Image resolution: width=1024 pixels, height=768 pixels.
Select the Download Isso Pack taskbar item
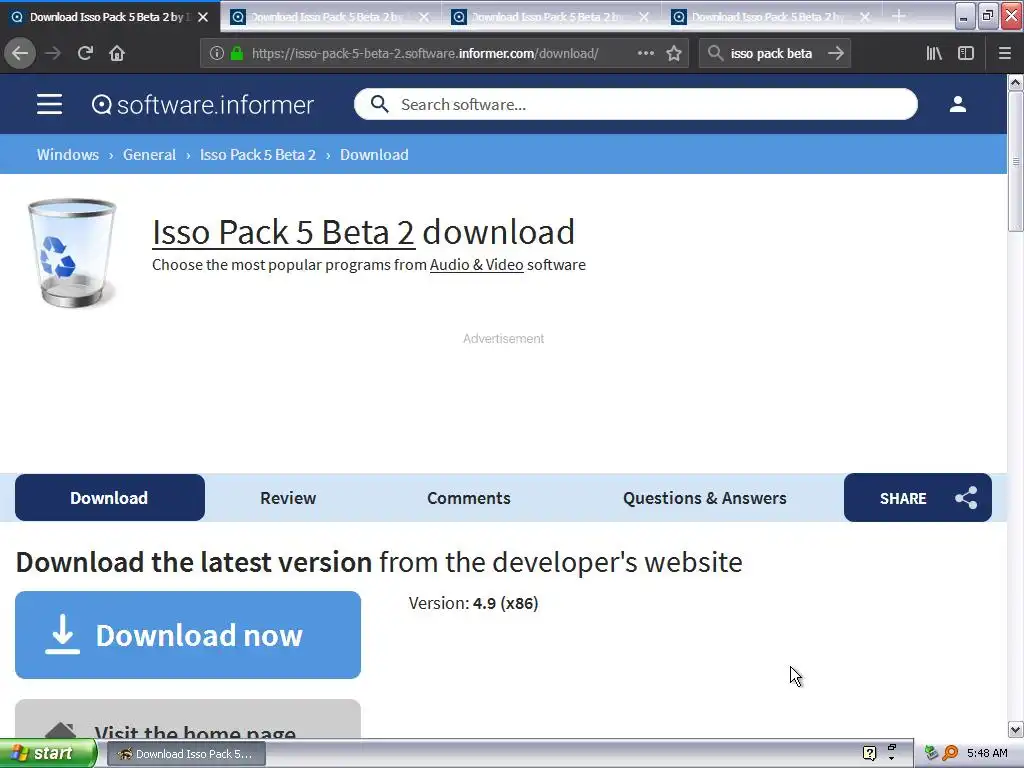coord(185,754)
